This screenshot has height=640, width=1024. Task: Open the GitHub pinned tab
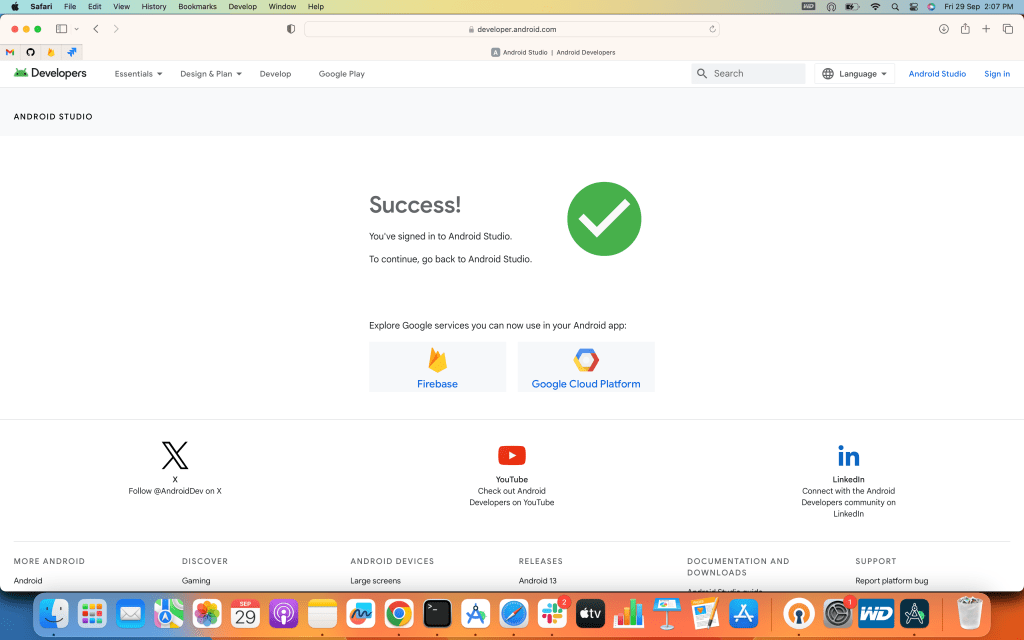pyautogui.click(x=30, y=52)
